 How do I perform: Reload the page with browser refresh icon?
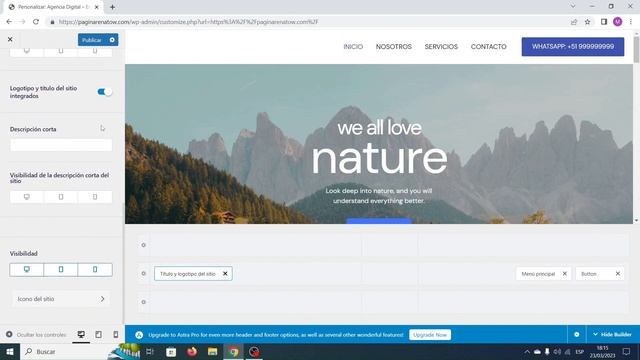(36, 22)
